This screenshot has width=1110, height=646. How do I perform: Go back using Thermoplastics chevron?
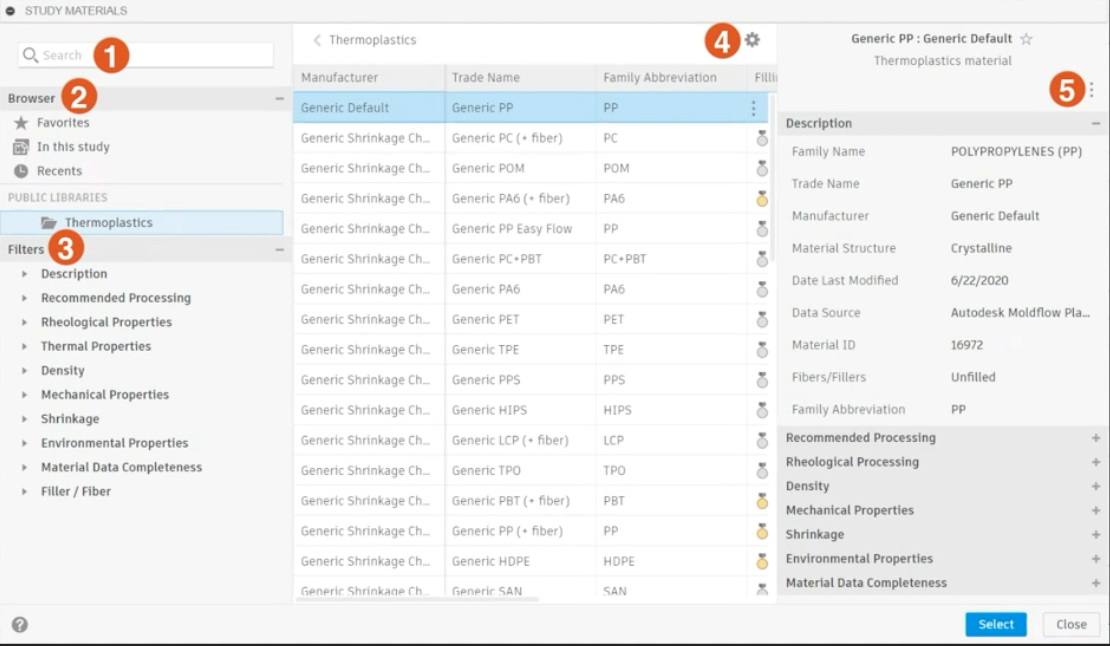pos(316,40)
